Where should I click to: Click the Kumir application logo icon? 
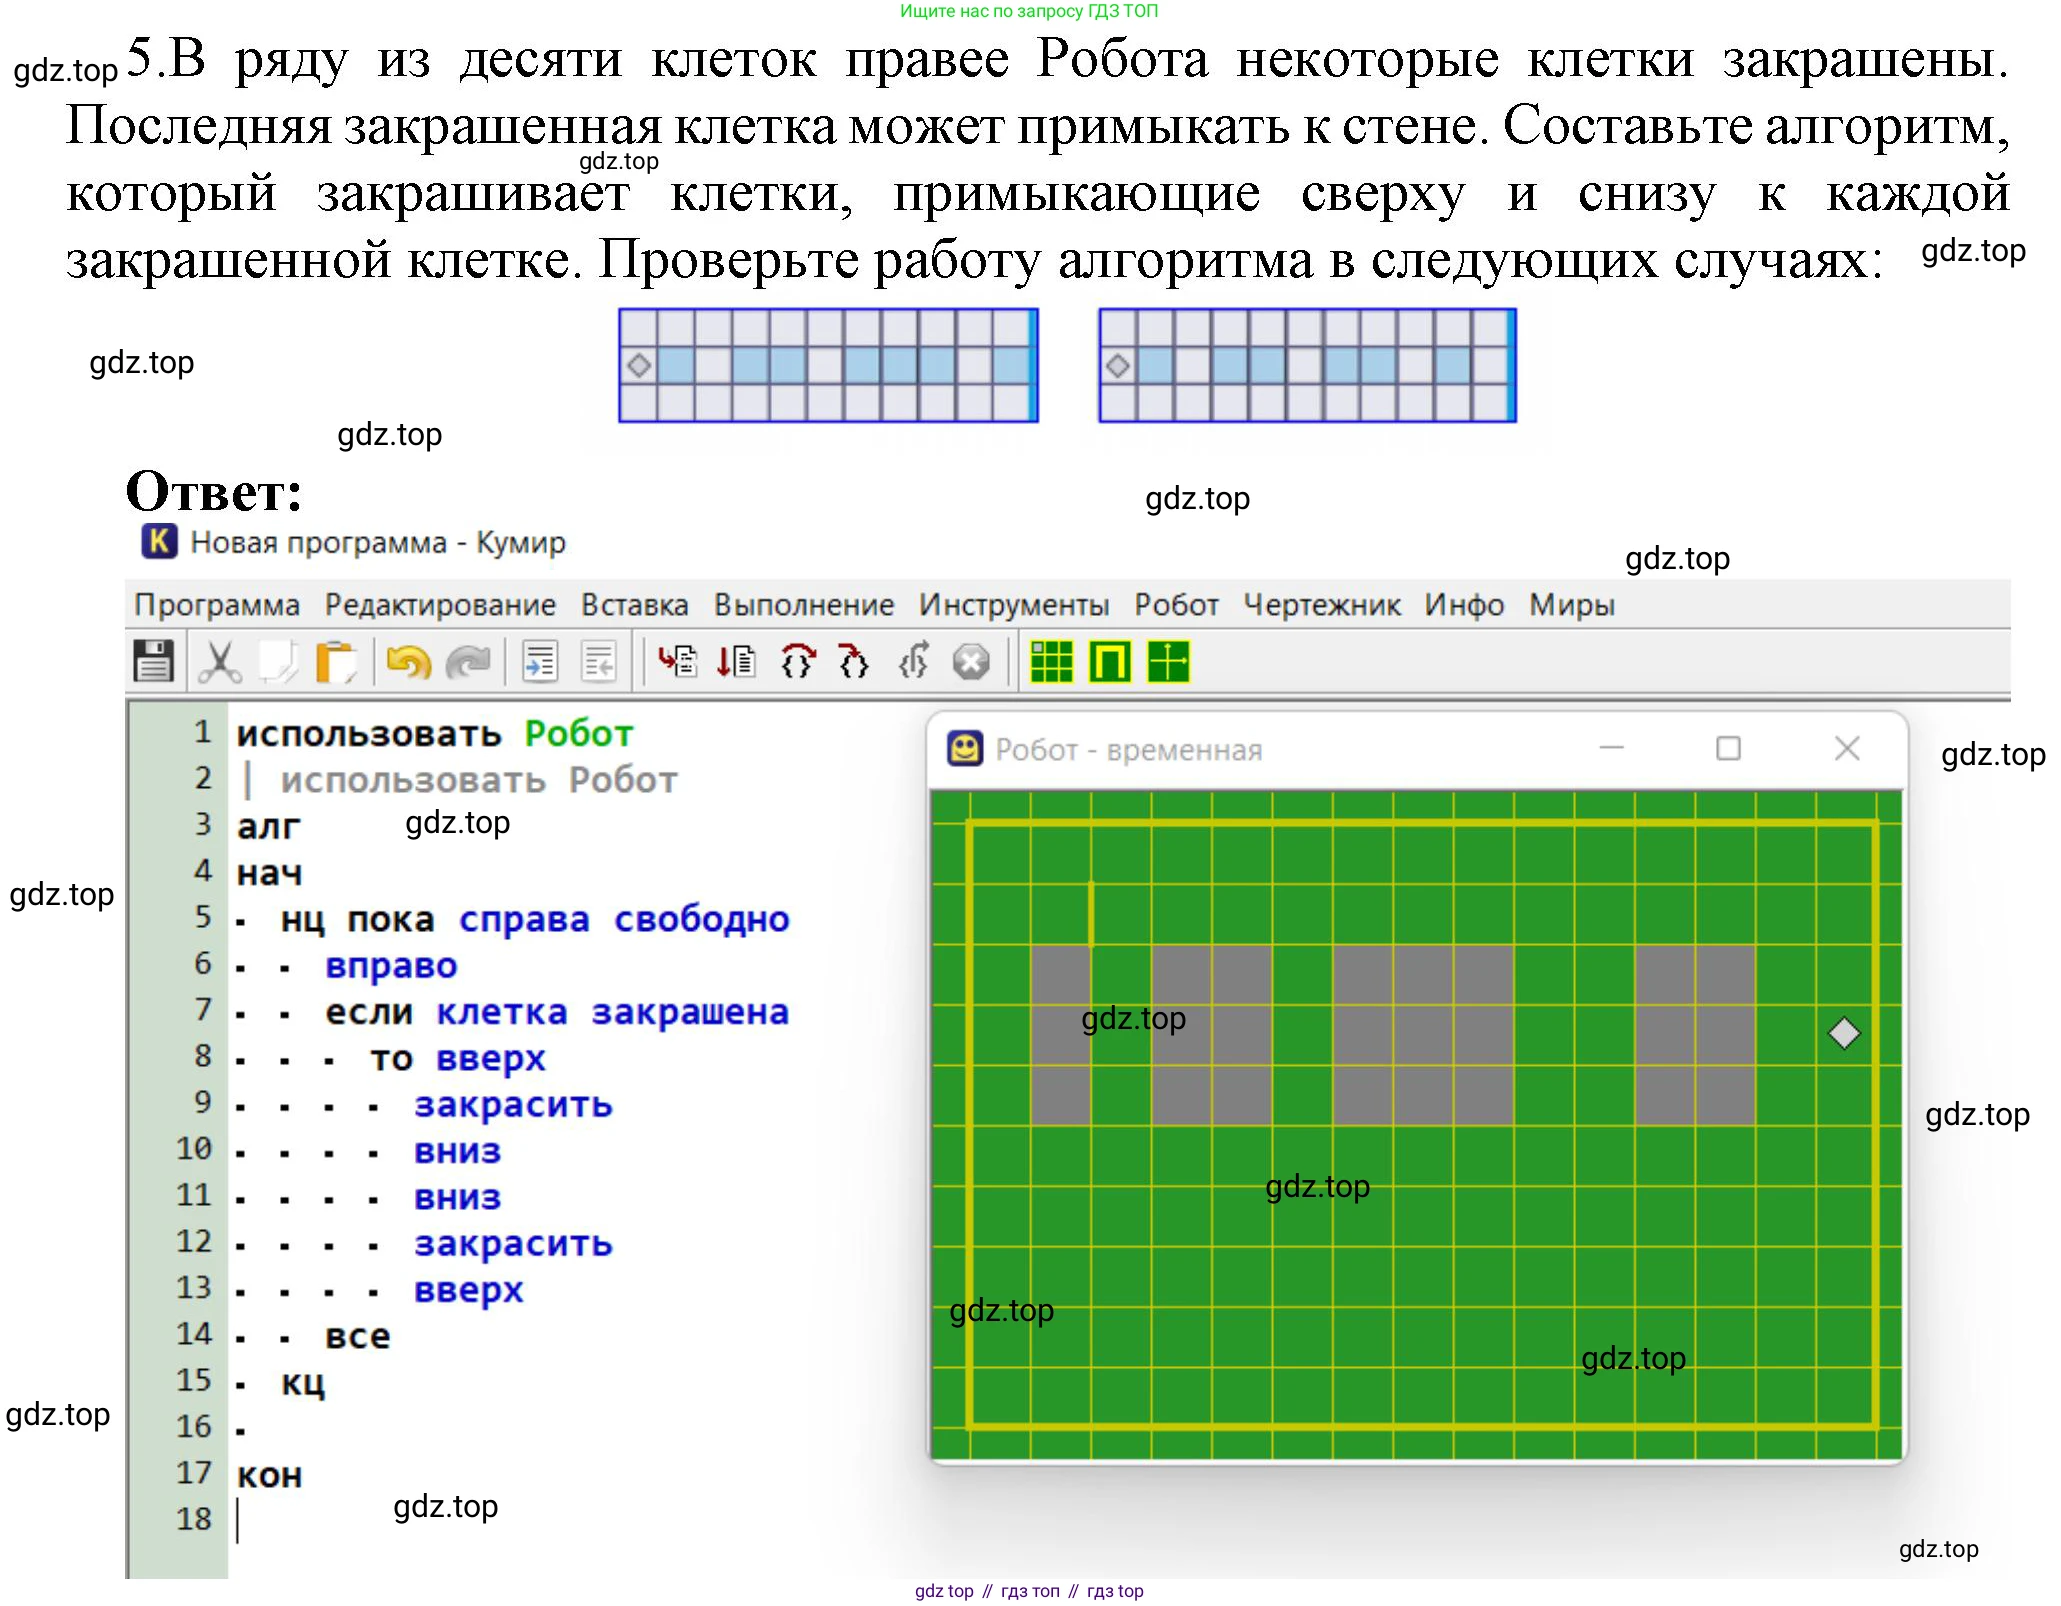coord(159,541)
